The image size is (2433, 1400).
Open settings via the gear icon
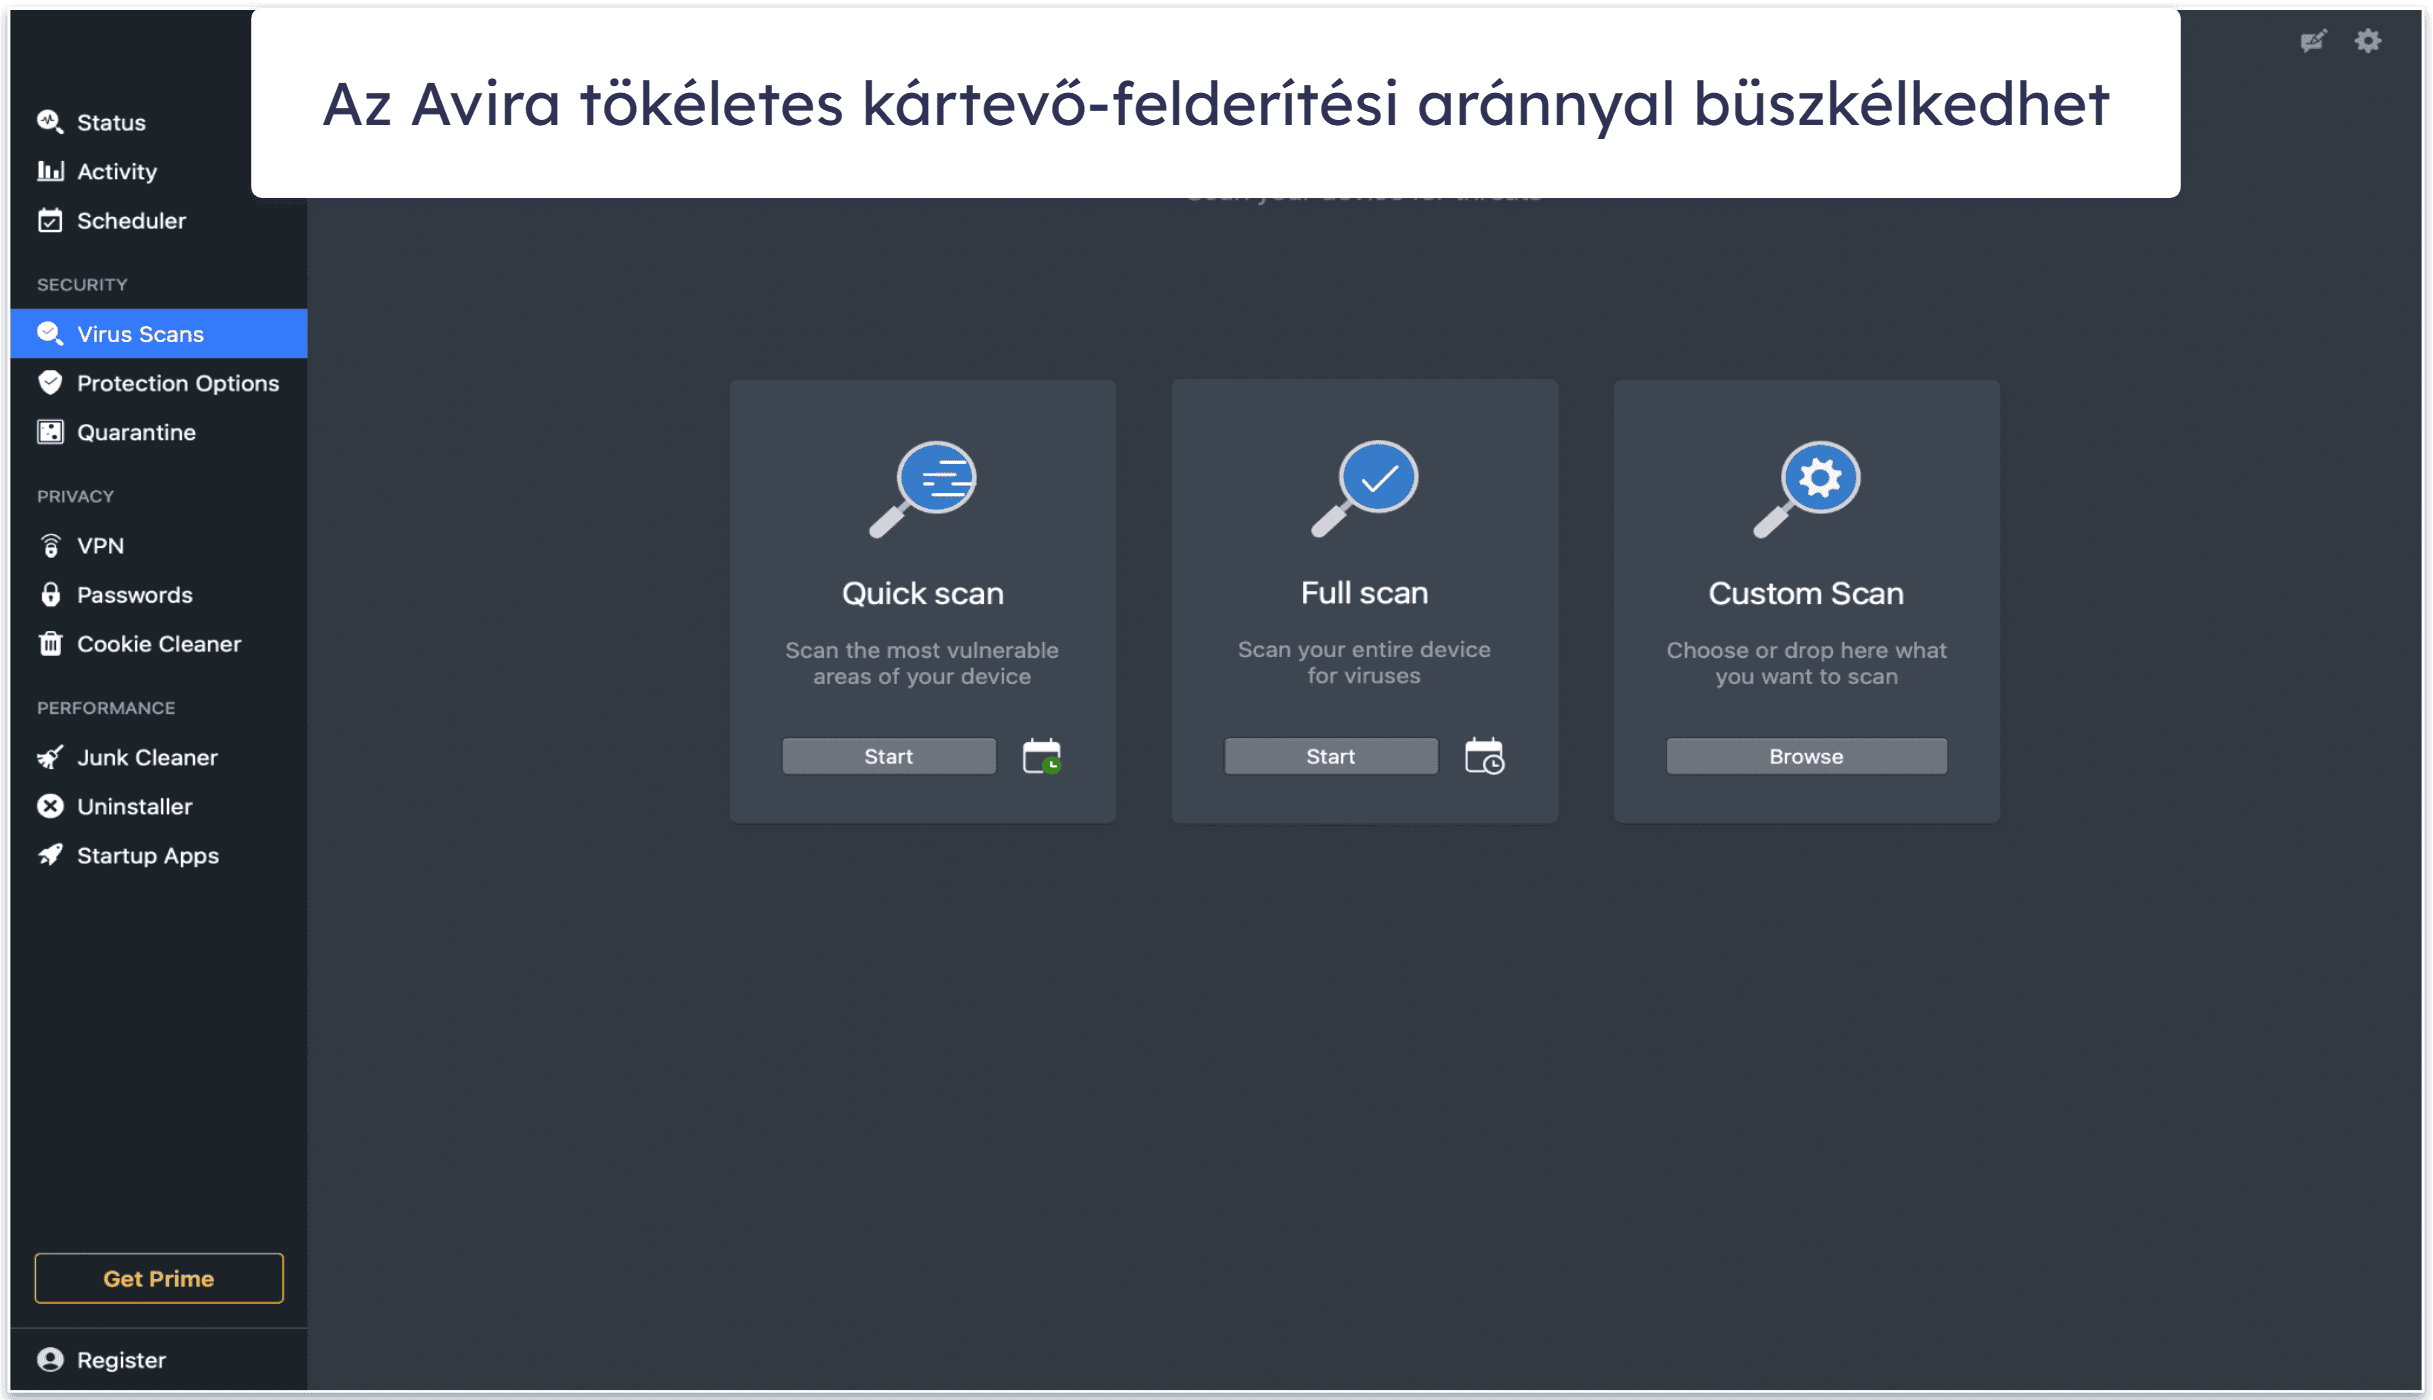[x=2368, y=41]
